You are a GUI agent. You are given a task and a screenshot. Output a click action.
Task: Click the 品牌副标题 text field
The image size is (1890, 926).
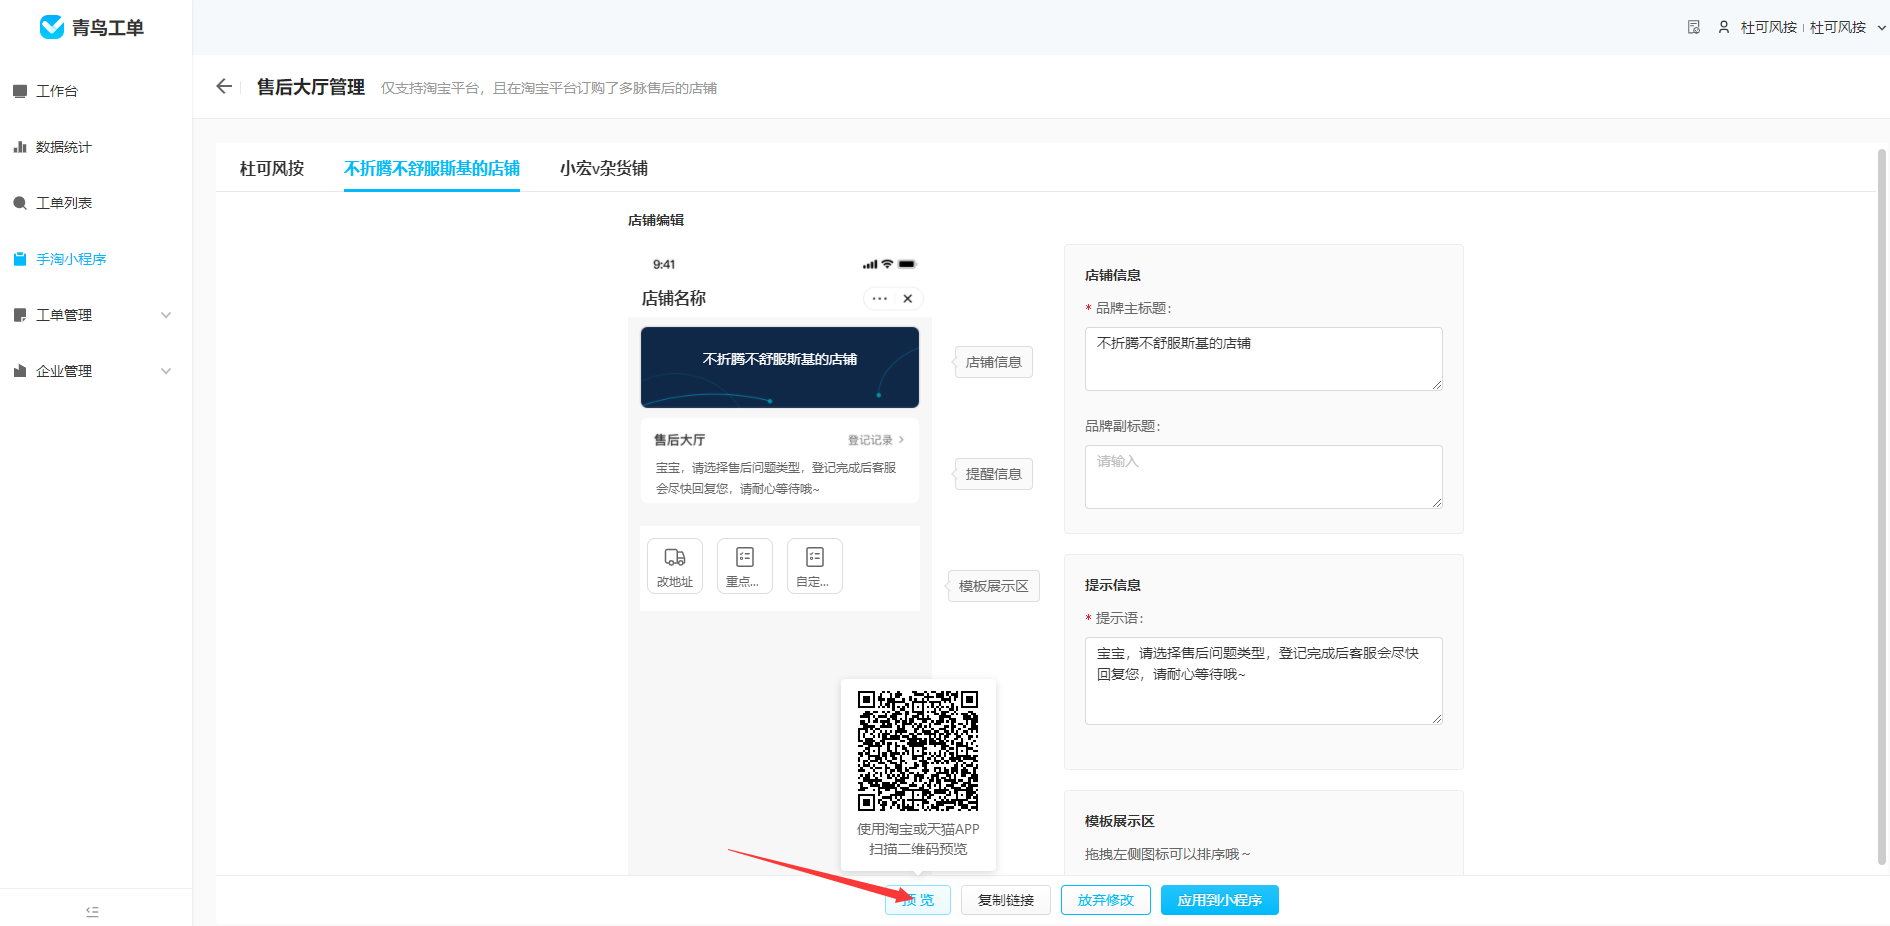click(x=1264, y=477)
